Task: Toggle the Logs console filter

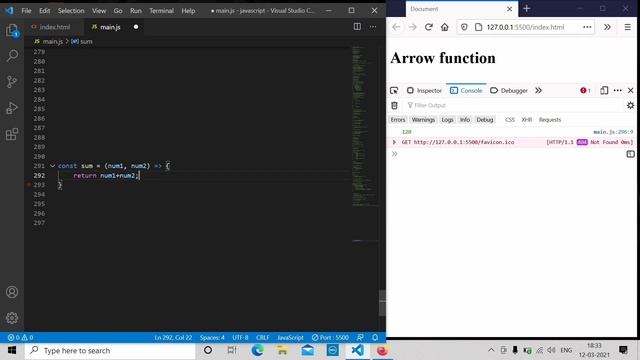Action: [447, 120]
